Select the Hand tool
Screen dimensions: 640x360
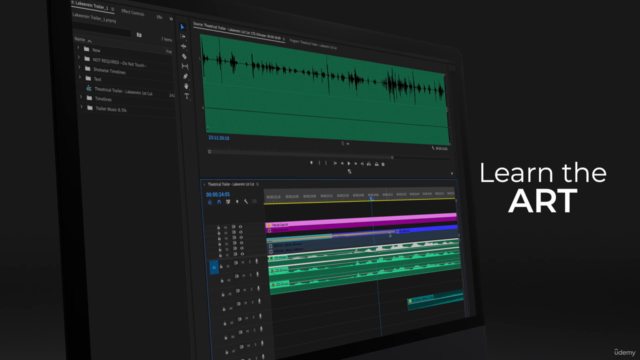(186, 86)
